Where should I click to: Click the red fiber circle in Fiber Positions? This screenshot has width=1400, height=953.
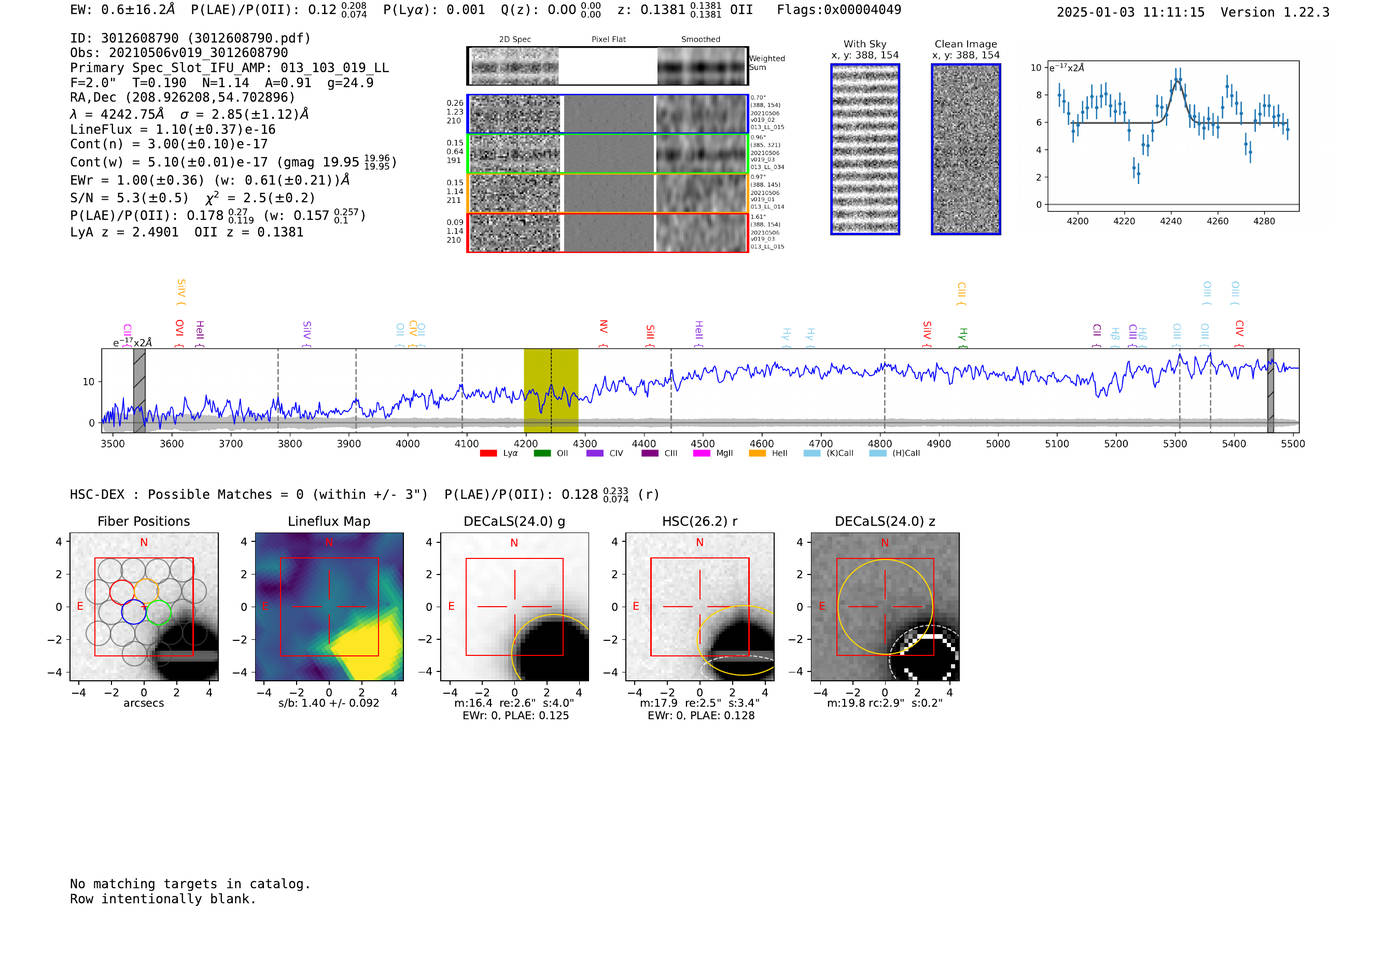pos(121,591)
